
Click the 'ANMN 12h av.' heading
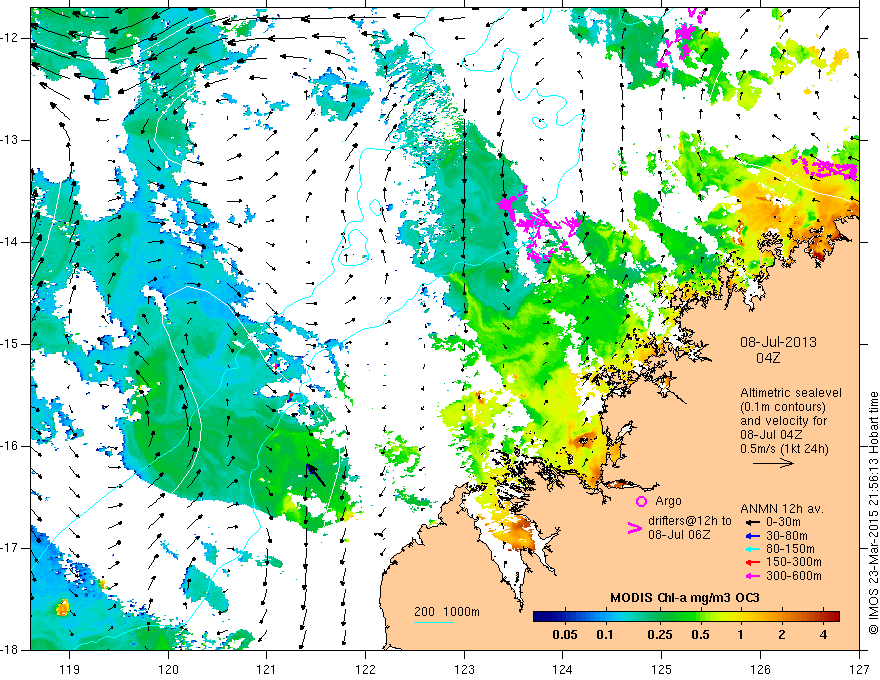(x=782, y=509)
